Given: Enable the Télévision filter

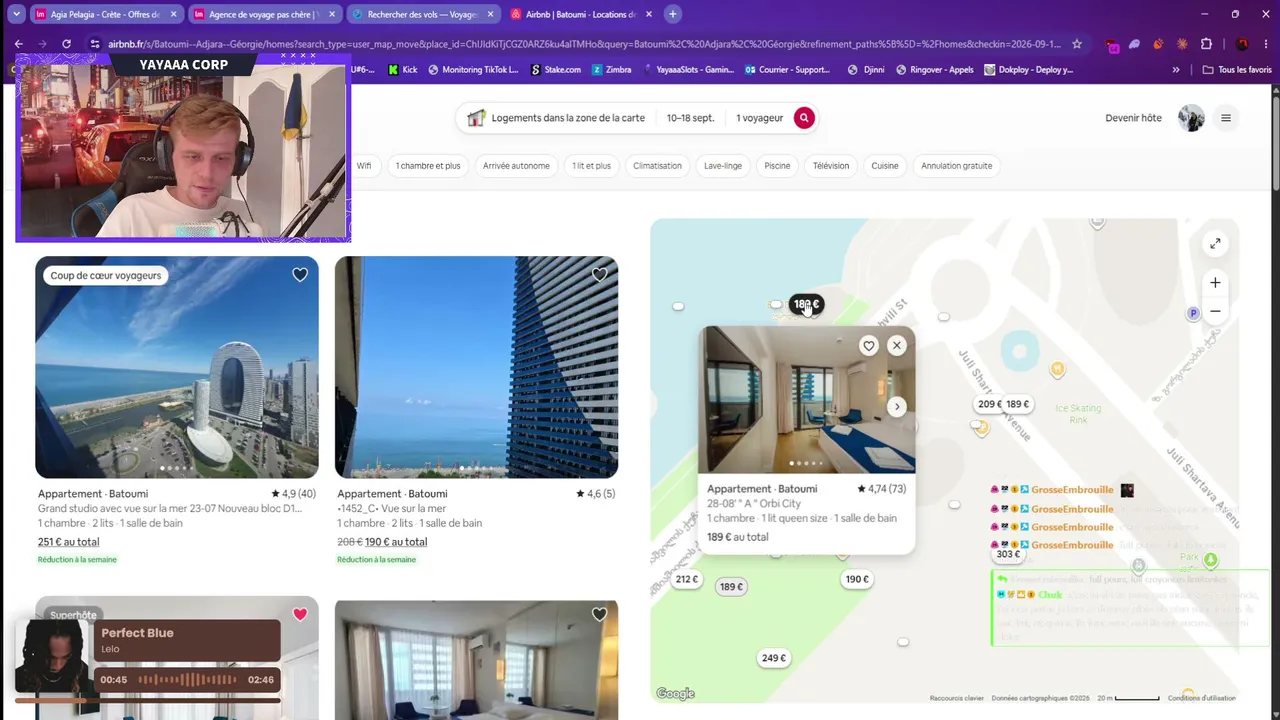Looking at the screenshot, I should click(831, 166).
